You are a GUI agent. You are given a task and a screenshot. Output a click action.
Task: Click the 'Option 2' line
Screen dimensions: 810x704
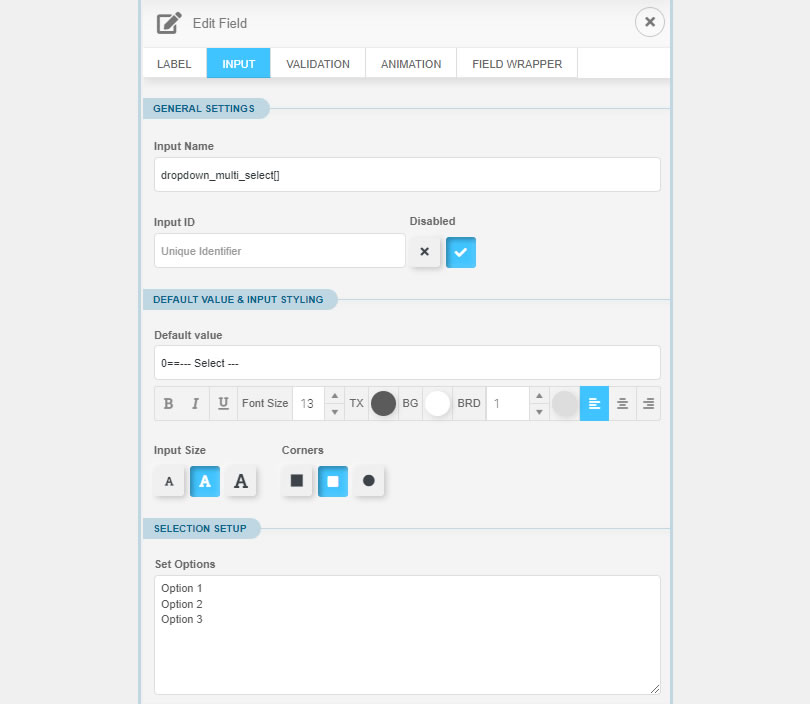point(181,604)
